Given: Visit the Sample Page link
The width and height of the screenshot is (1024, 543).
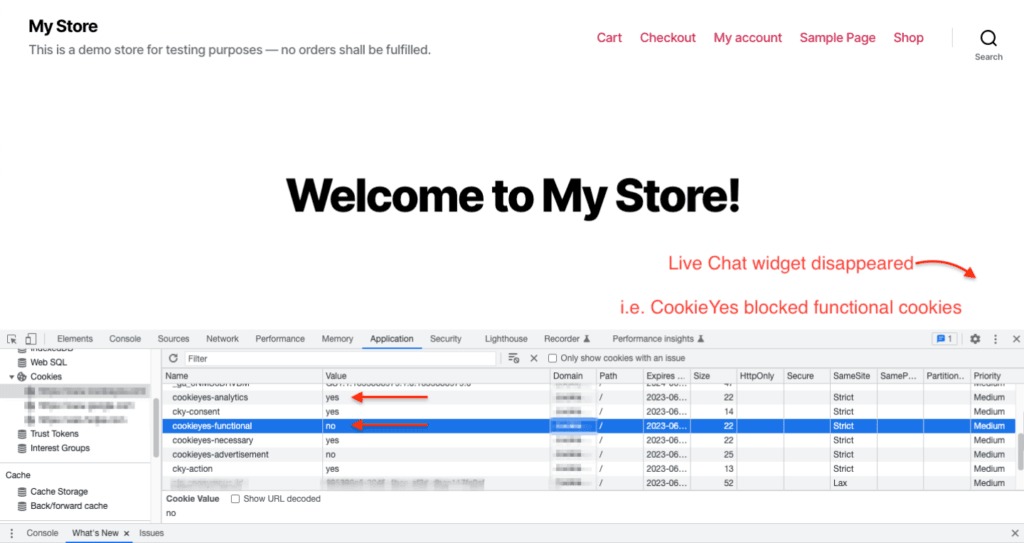Looking at the screenshot, I should point(837,38).
